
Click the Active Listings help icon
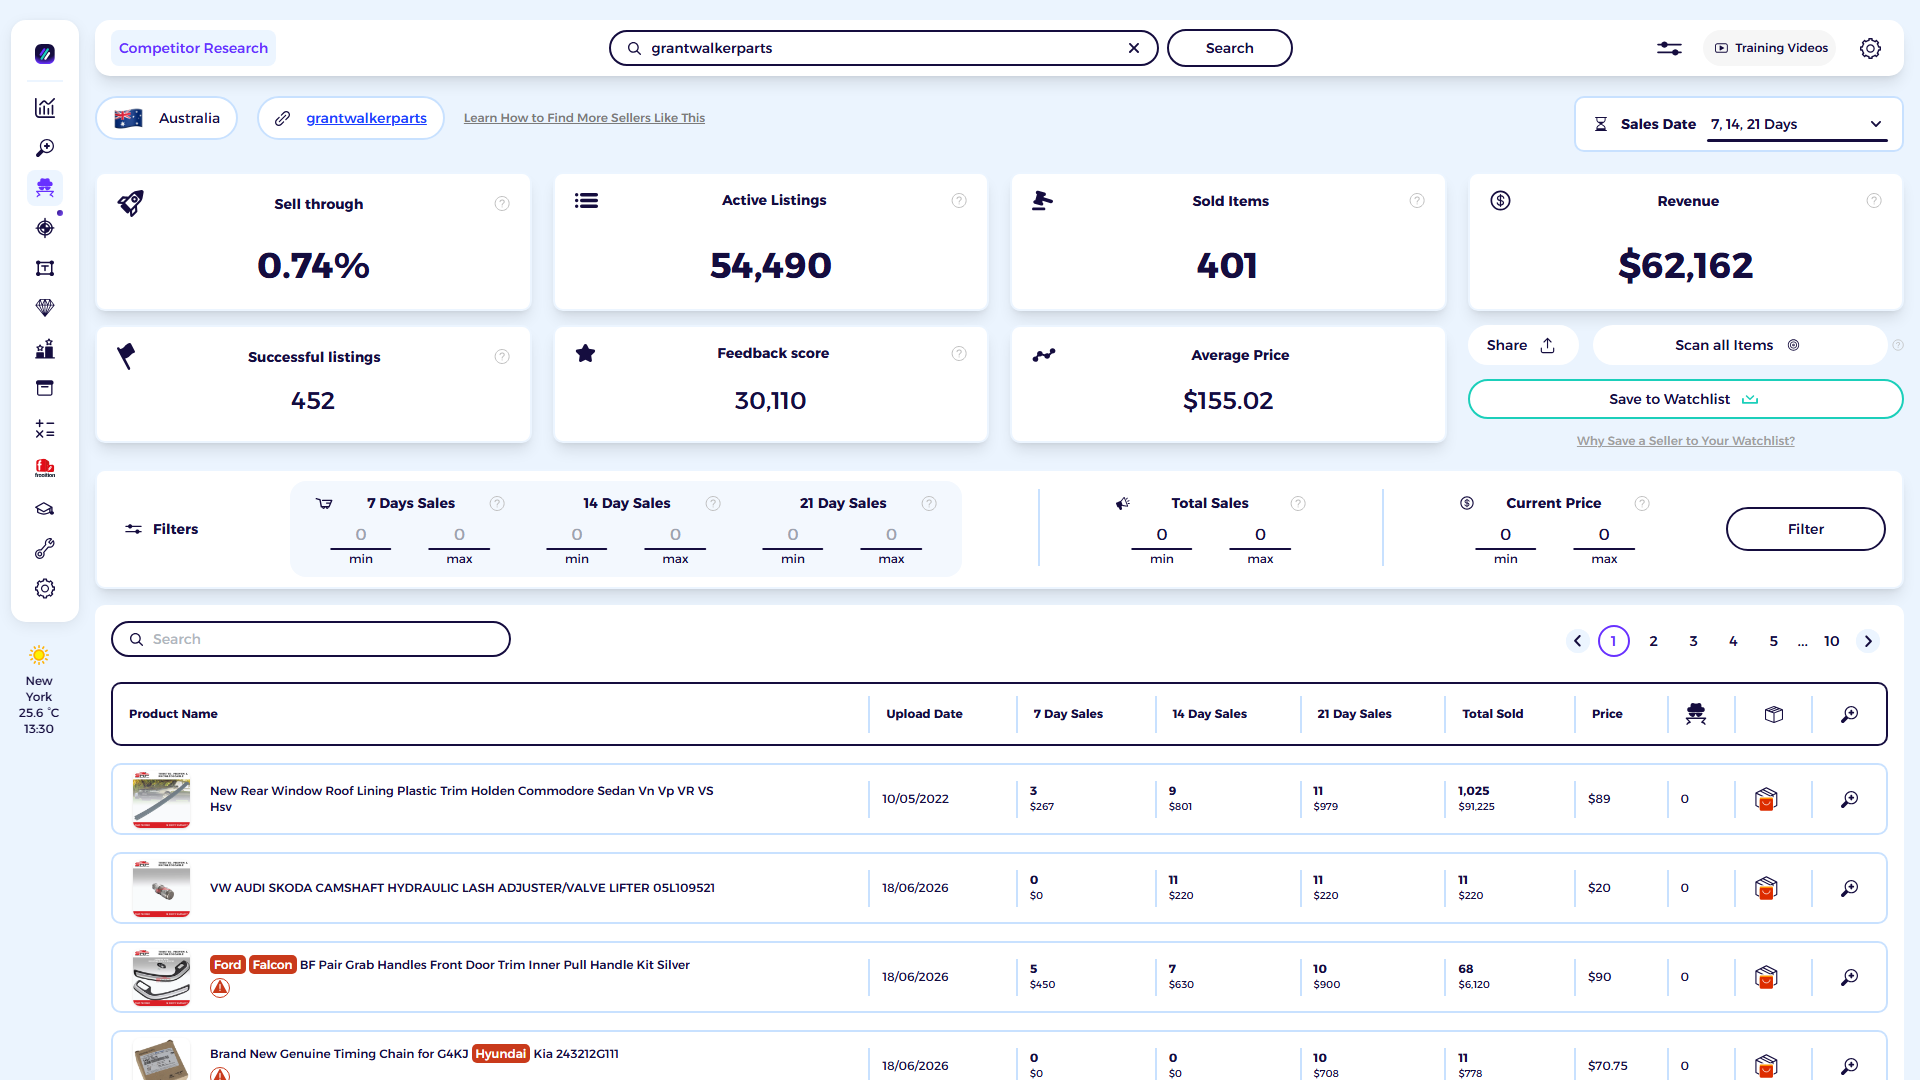(959, 201)
